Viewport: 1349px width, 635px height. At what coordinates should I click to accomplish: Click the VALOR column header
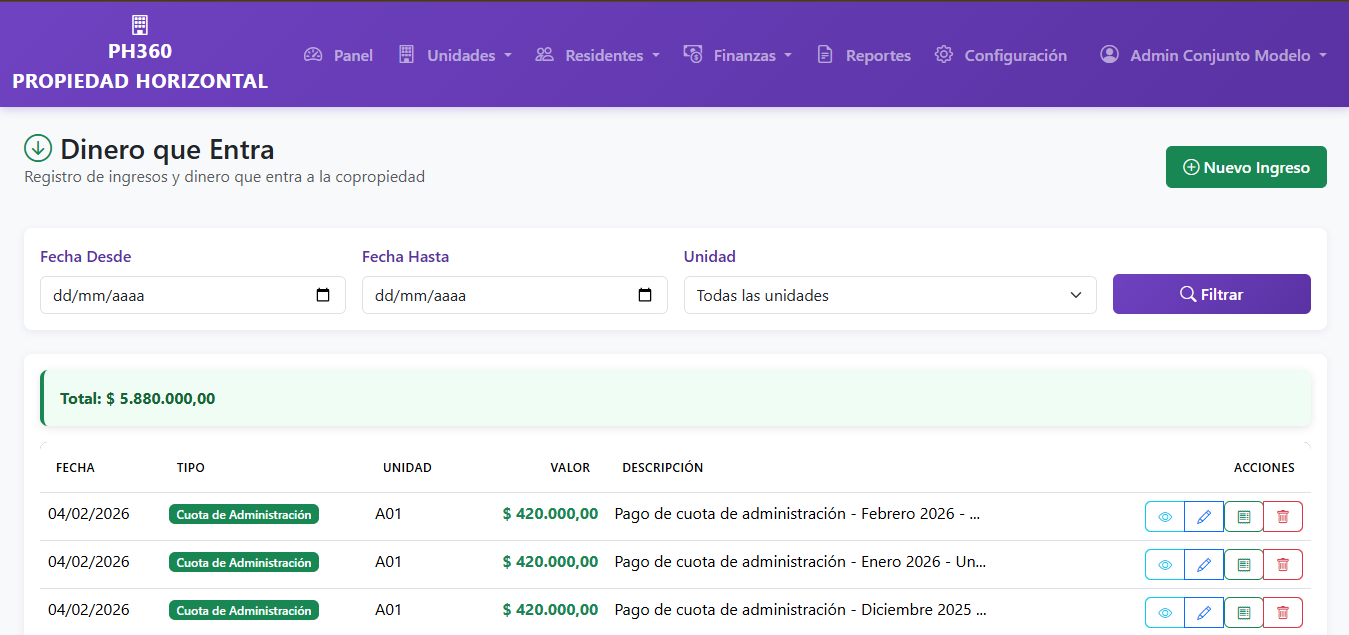point(570,467)
